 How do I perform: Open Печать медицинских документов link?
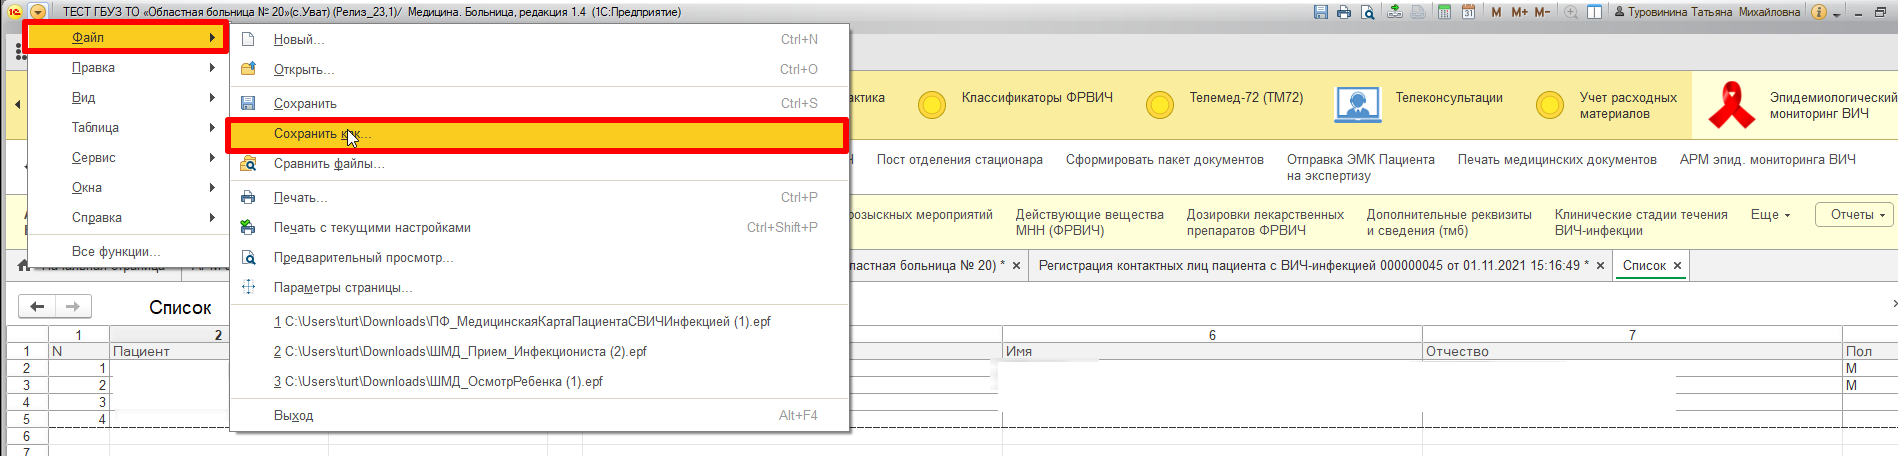1556,160
